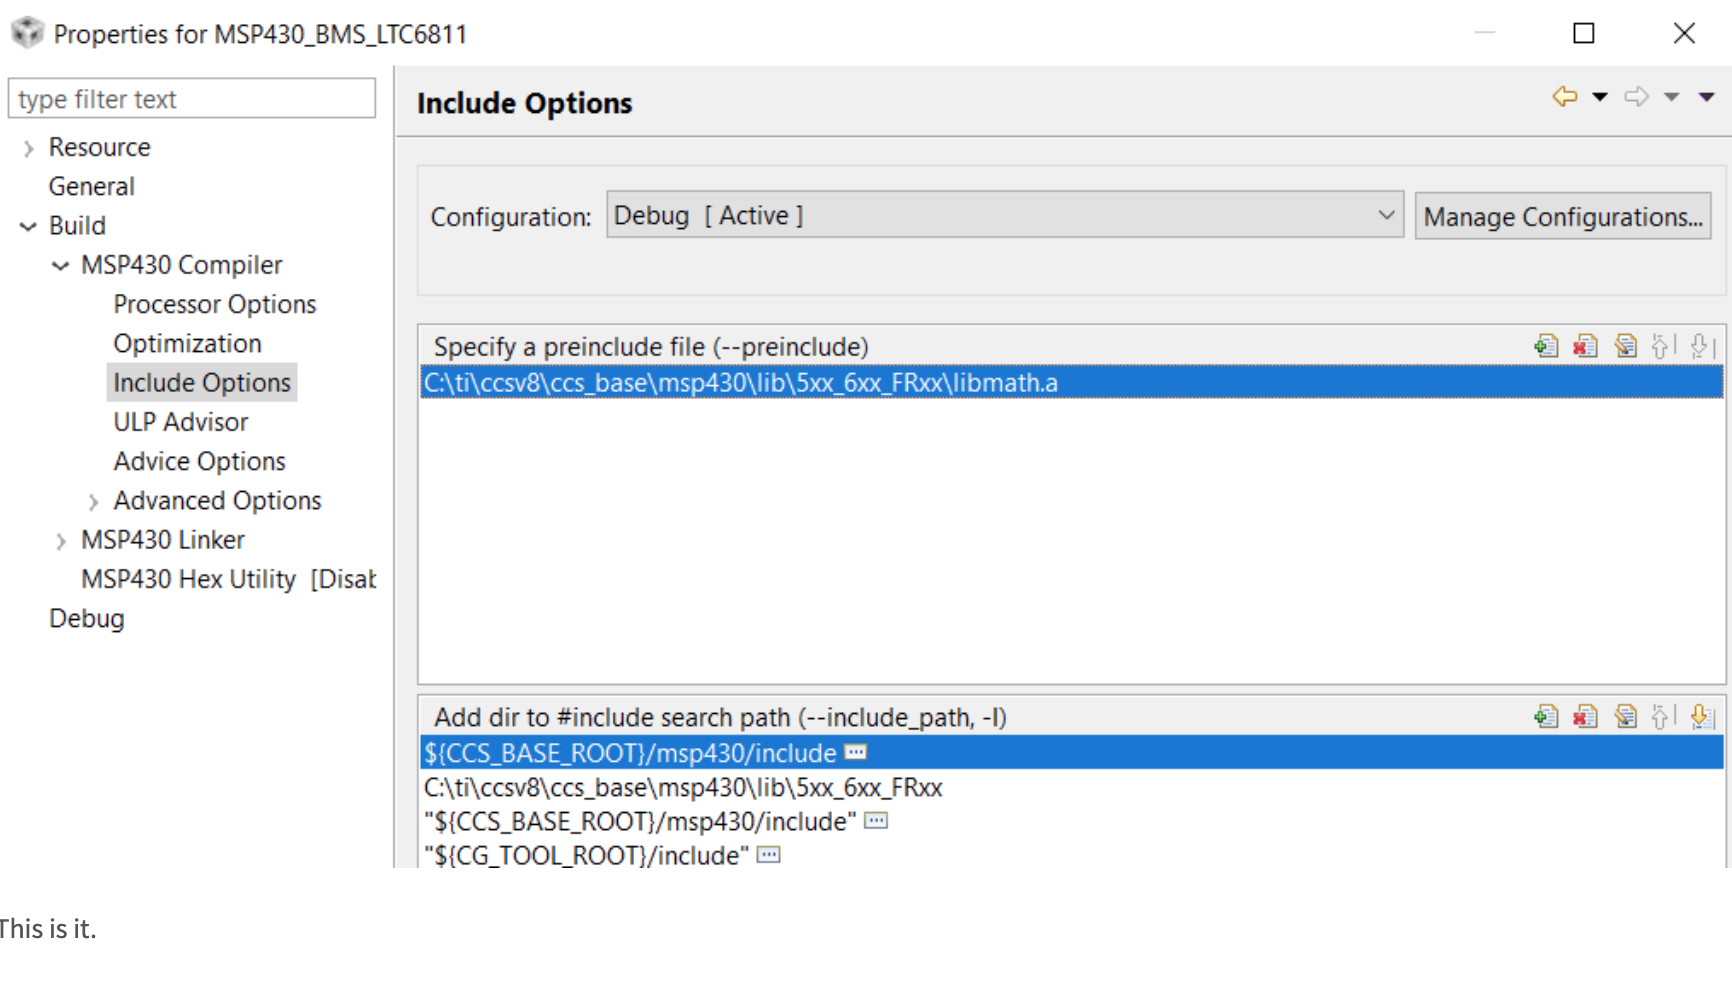The width and height of the screenshot is (1732, 988).
Task: Open Processor Options page
Action: [214, 304]
